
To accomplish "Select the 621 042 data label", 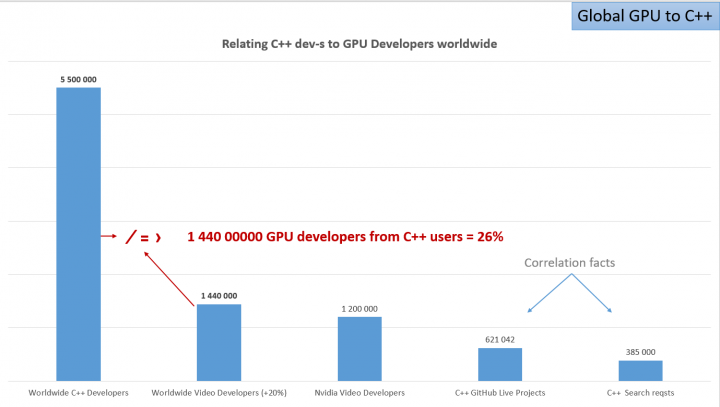I will coord(500,340).
